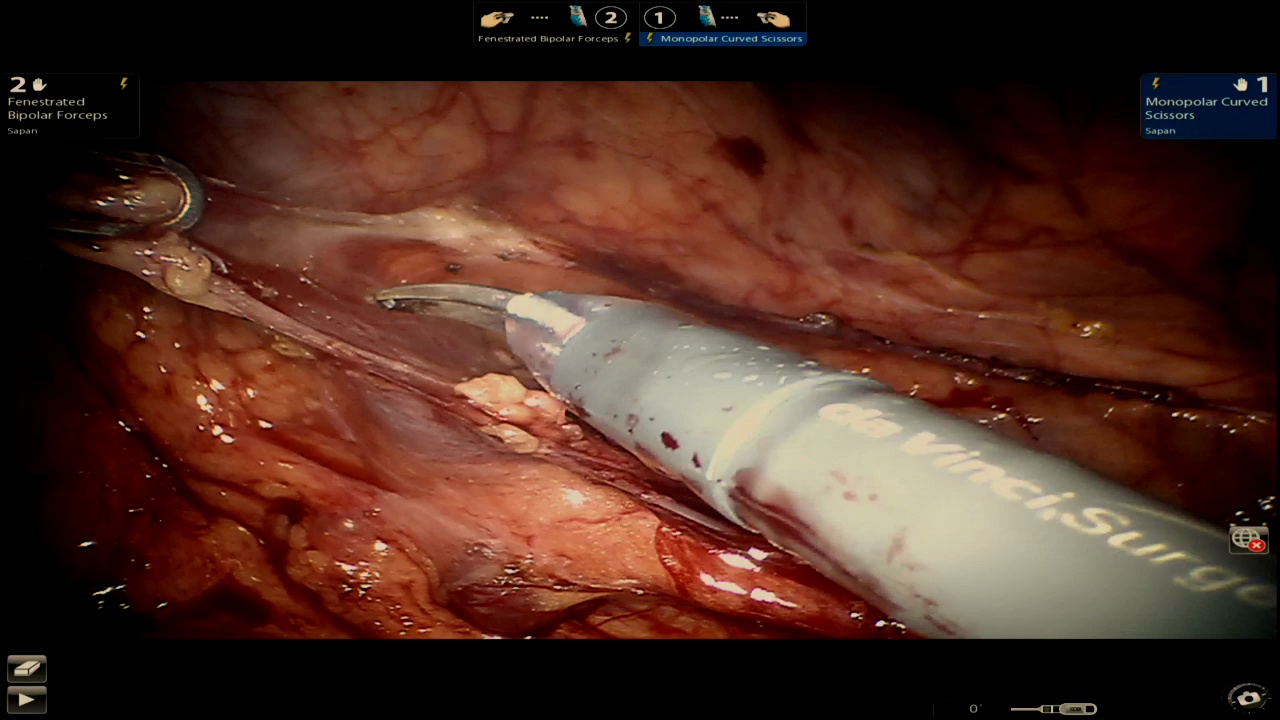Click the play button at bottom left
The height and width of the screenshot is (720, 1280).
coord(27,699)
